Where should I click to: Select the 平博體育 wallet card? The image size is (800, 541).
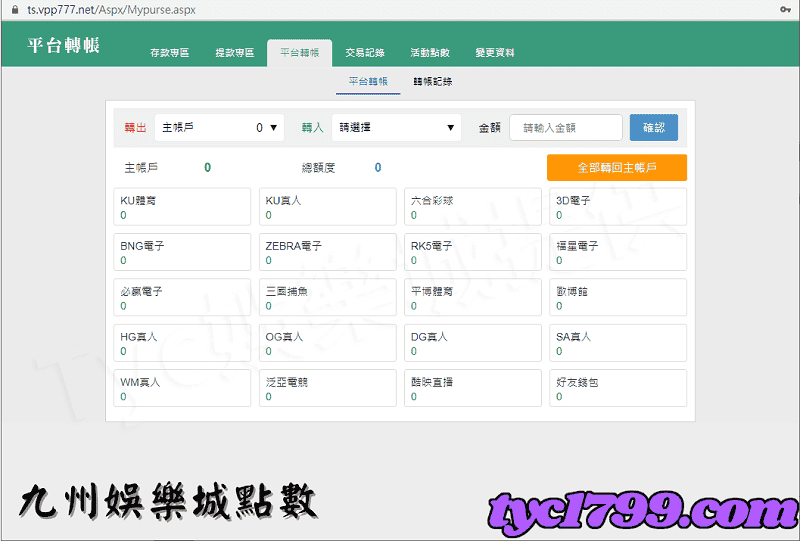[x=473, y=298]
